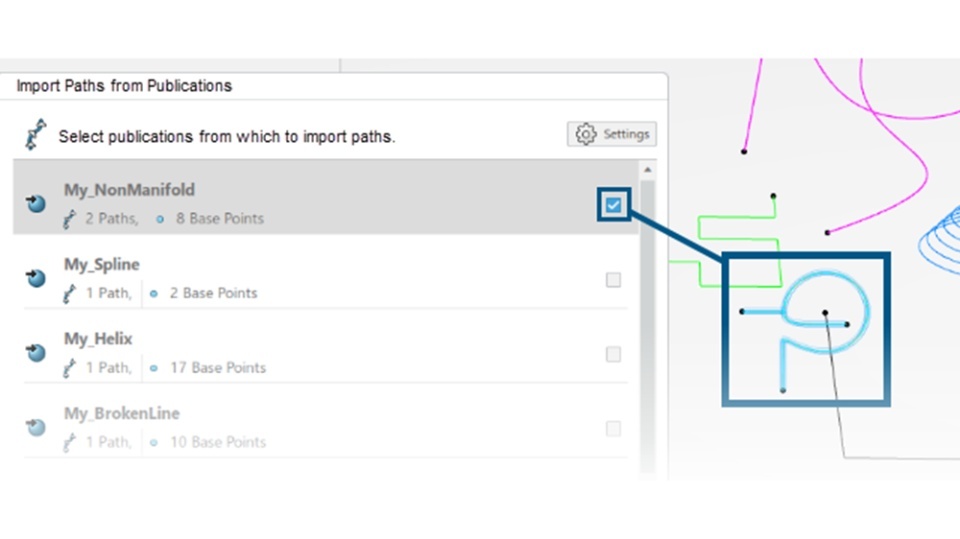Viewport: 960px width, 539px height.
Task: Check the My_BrokenLine checkbox
Action: tap(613, 428)
